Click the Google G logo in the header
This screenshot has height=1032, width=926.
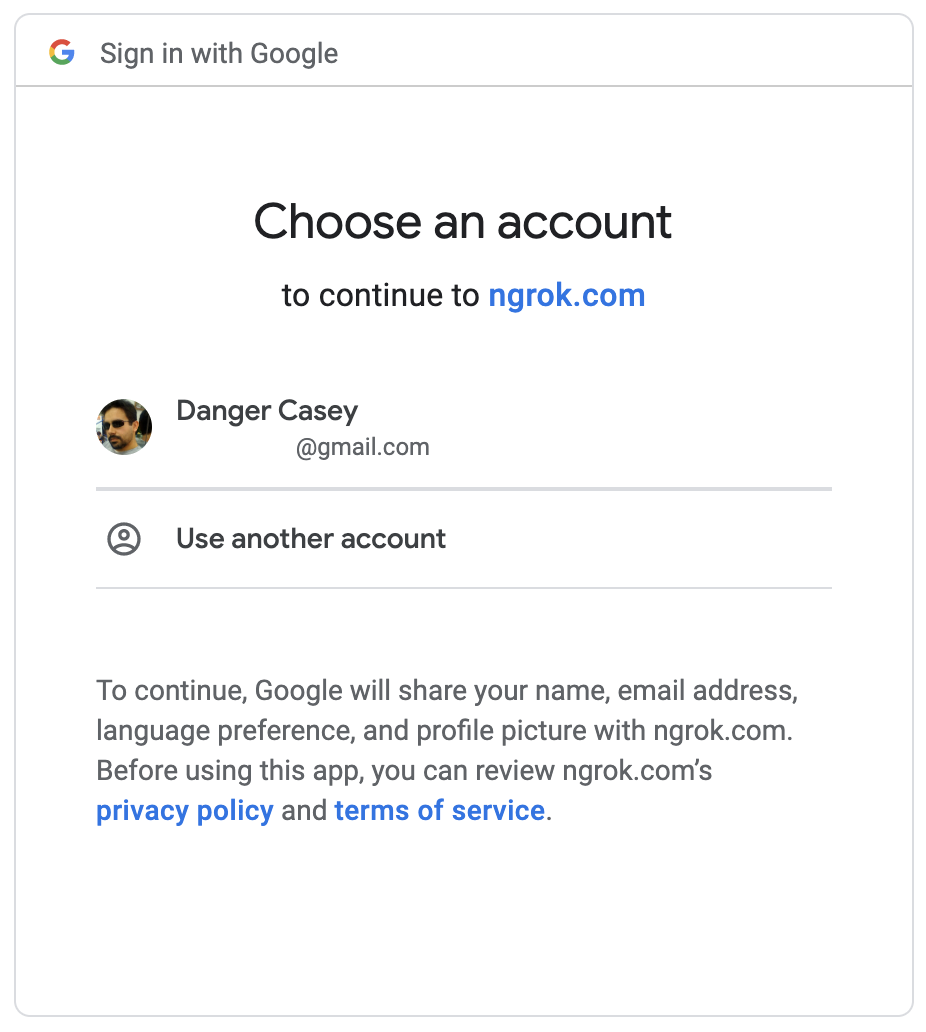[63, 52]
